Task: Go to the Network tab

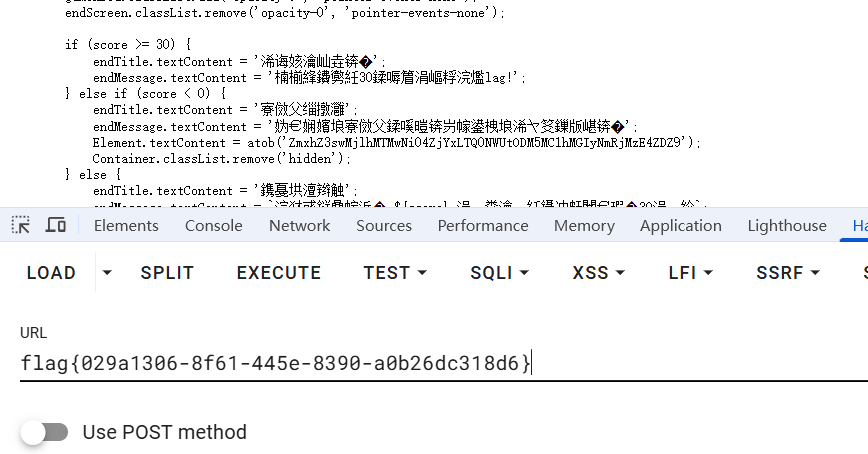Action: point(299,226)
